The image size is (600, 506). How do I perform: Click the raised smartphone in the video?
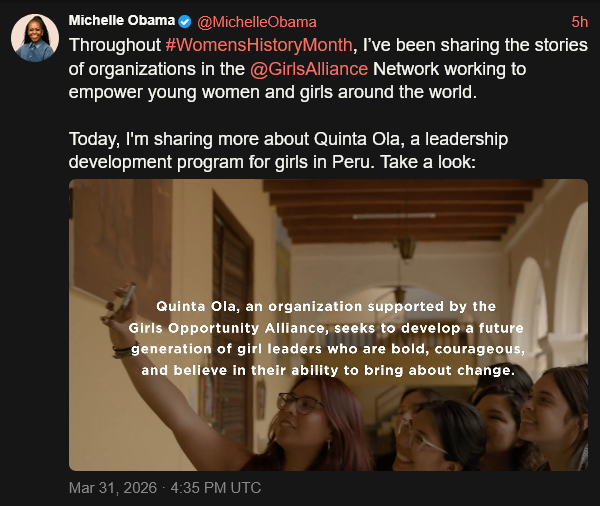(x=123, y=300)
